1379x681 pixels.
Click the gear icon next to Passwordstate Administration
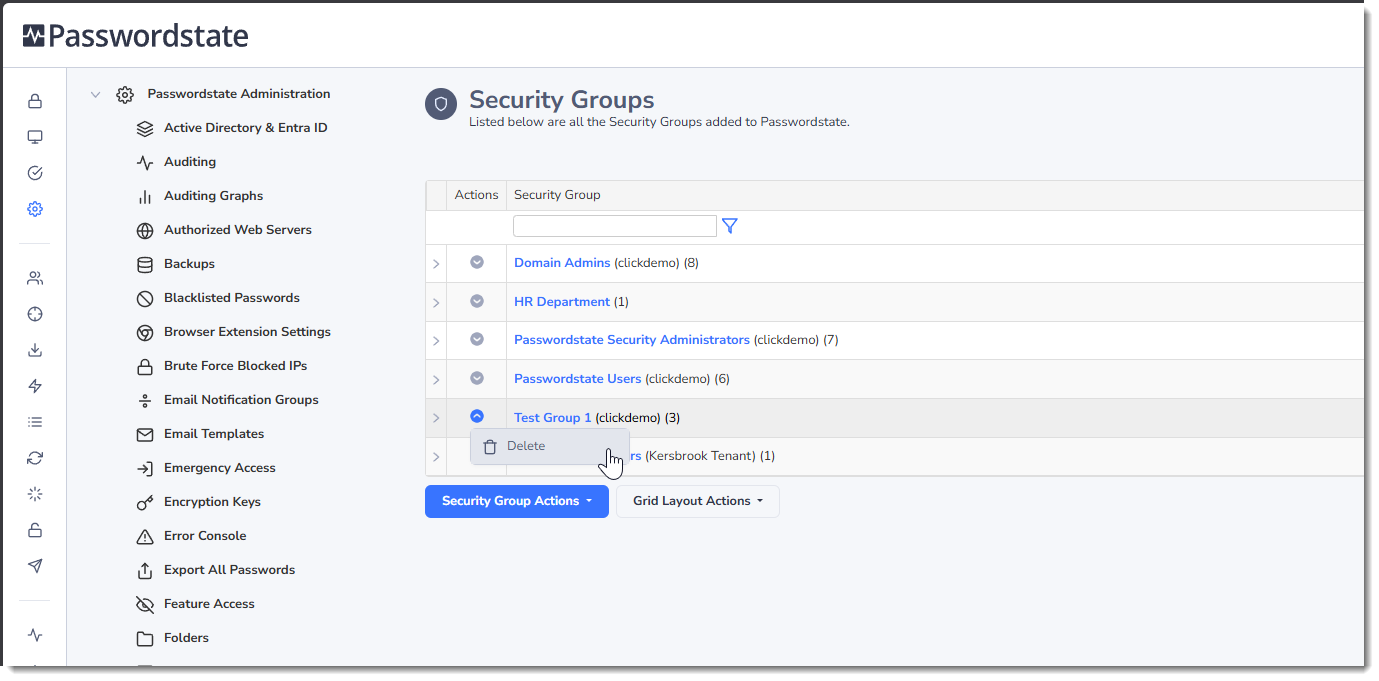pyautogui.click(x=125, y=95)
